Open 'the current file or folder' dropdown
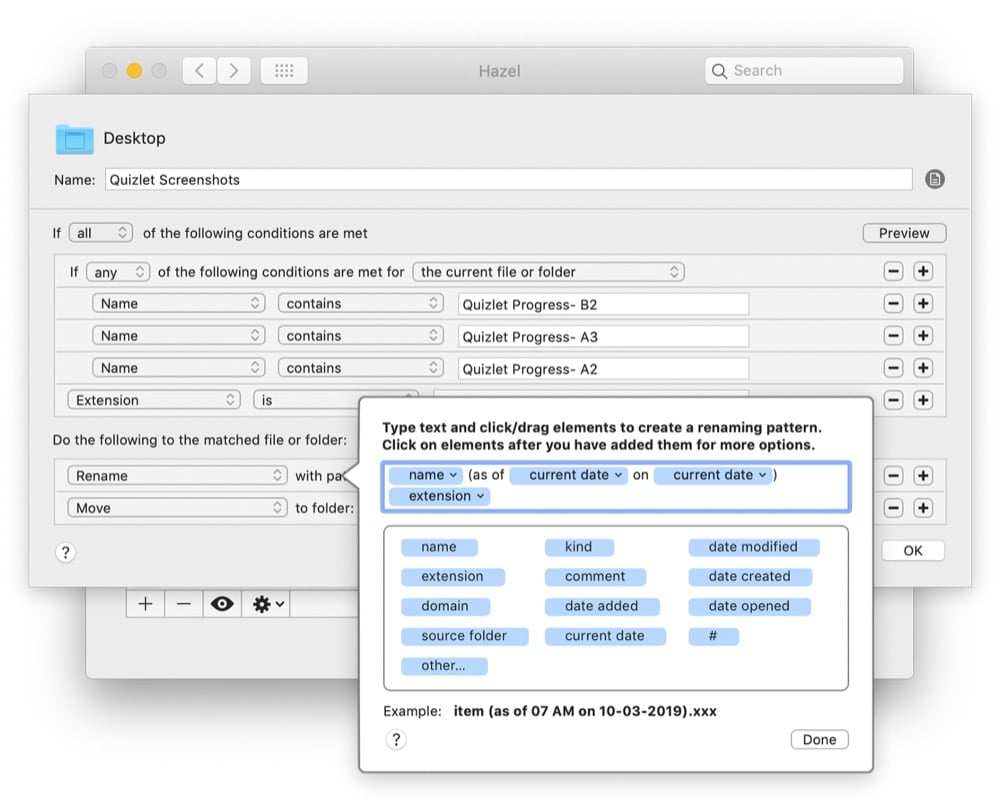Viewport: 1000px width, 806px height. pyautogui.click(x=548, y=272)
